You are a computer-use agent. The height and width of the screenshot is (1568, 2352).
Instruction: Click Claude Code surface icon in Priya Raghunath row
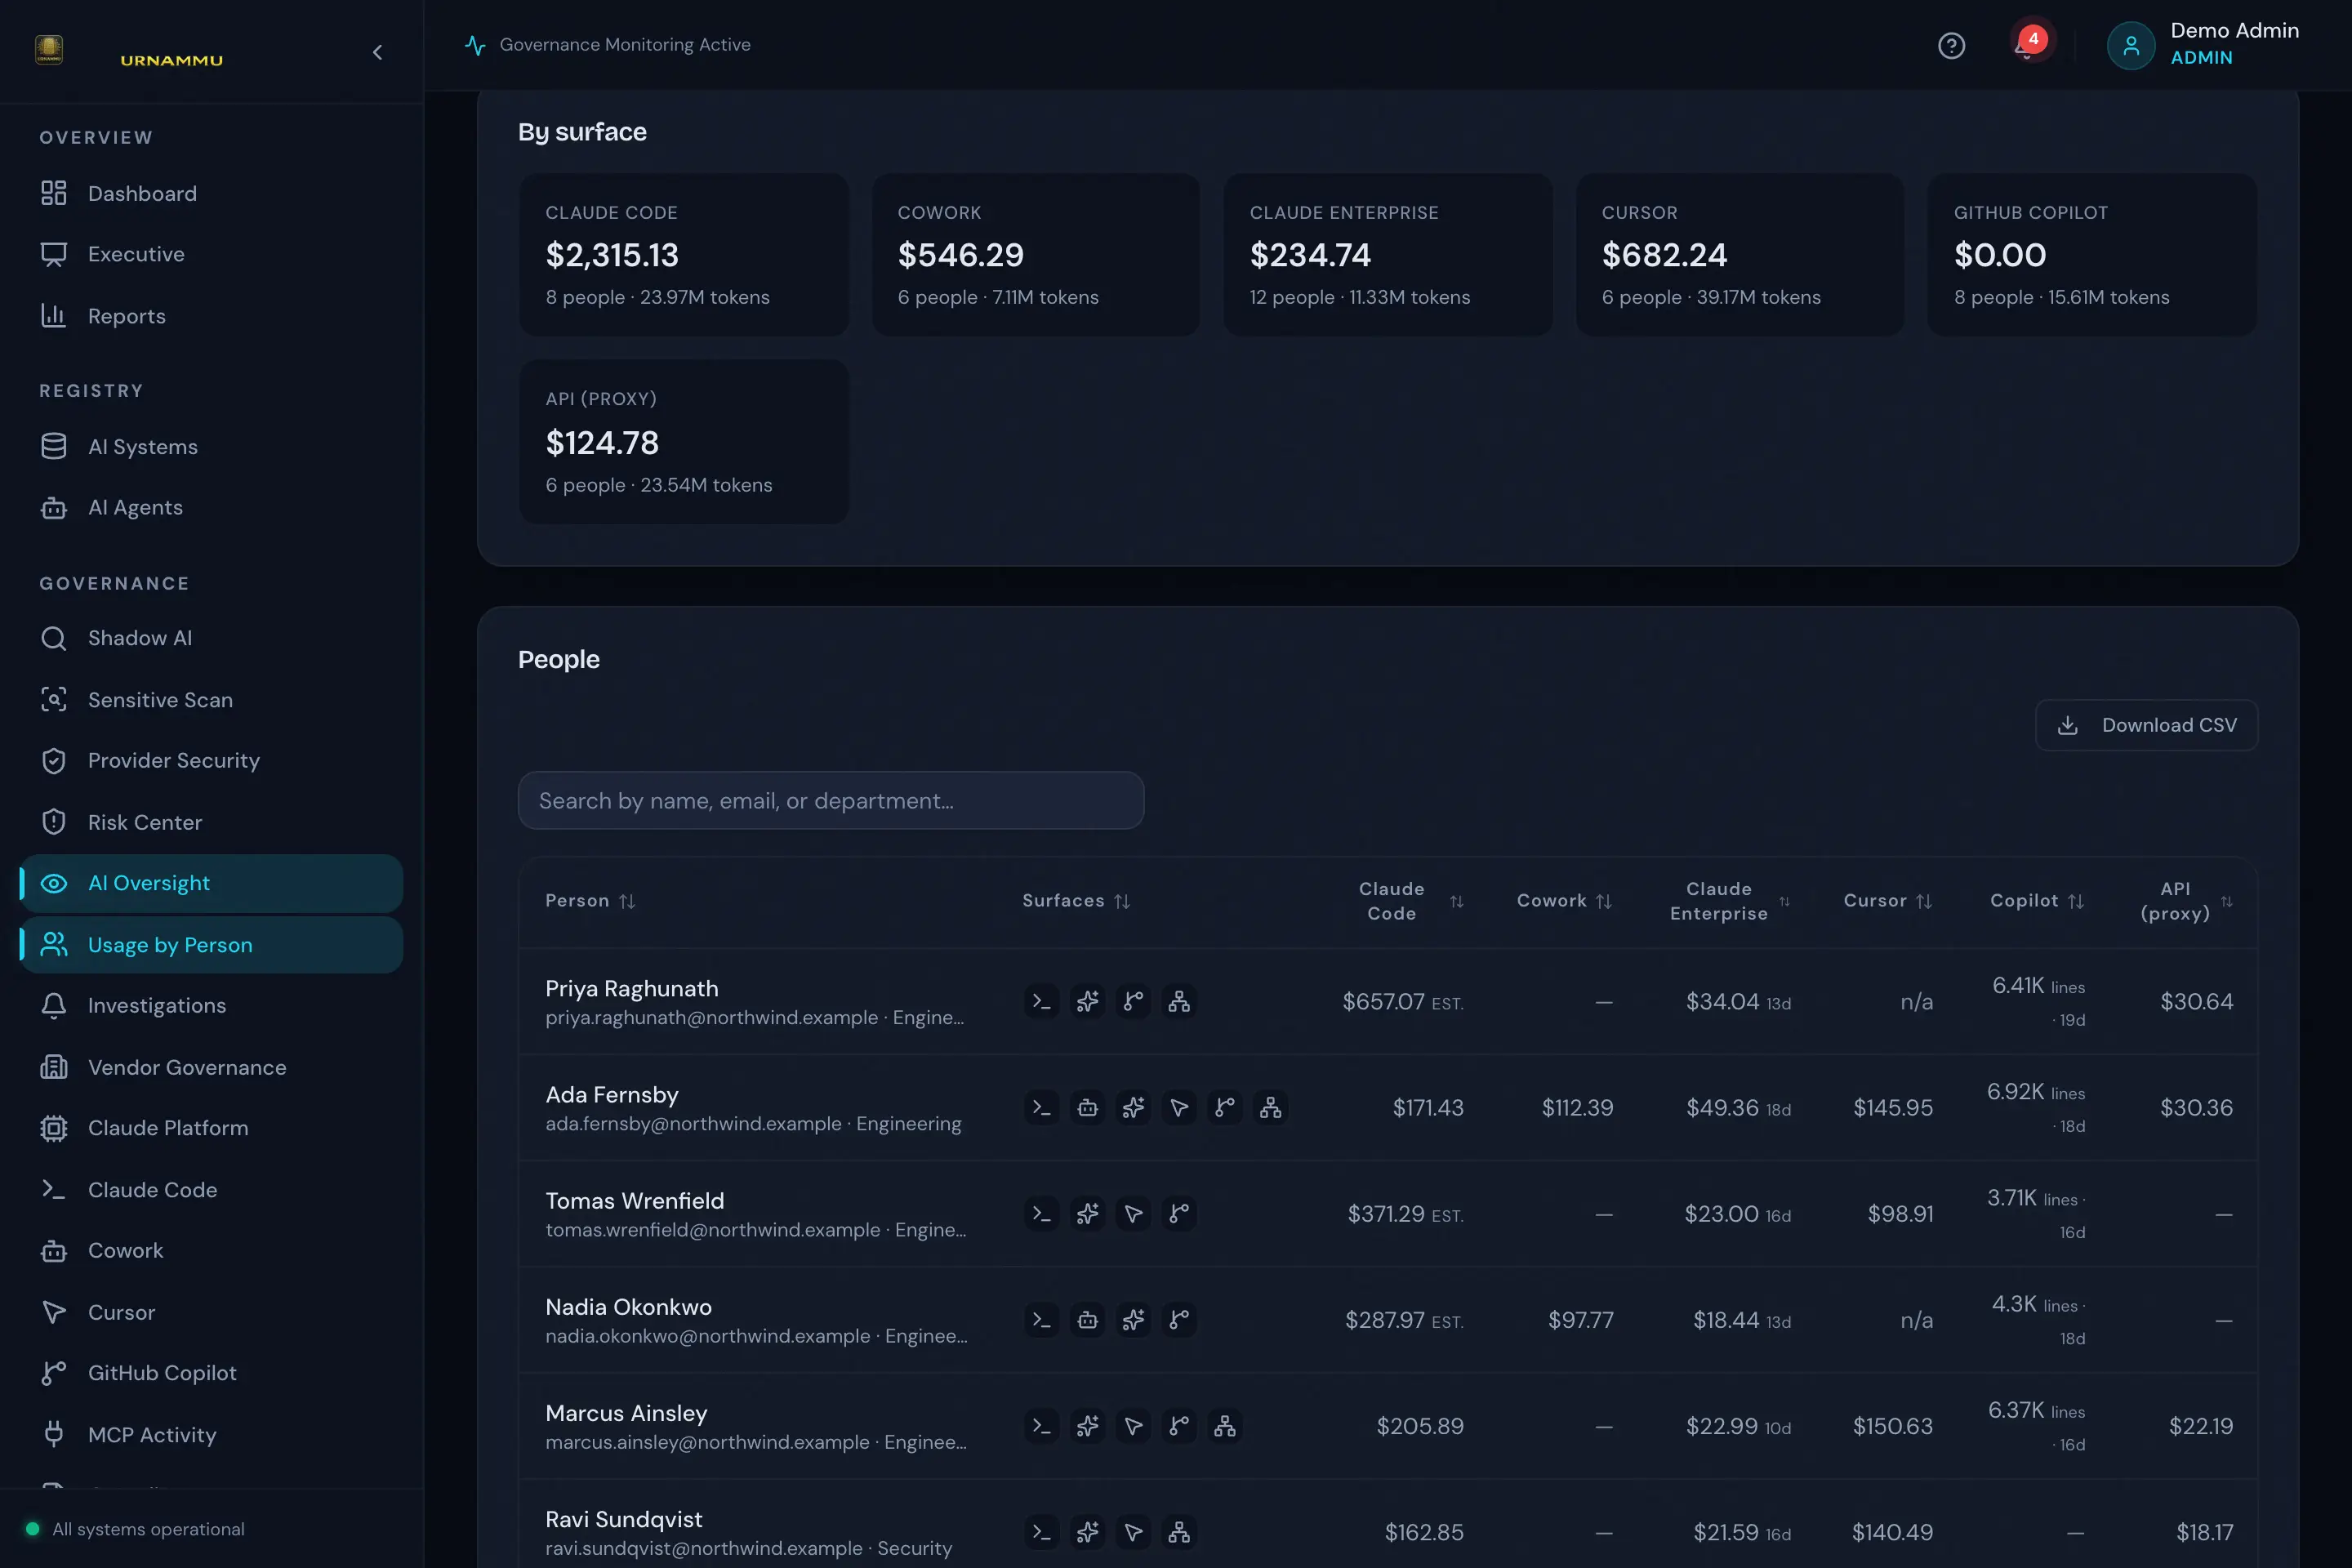point(1042,1001)
